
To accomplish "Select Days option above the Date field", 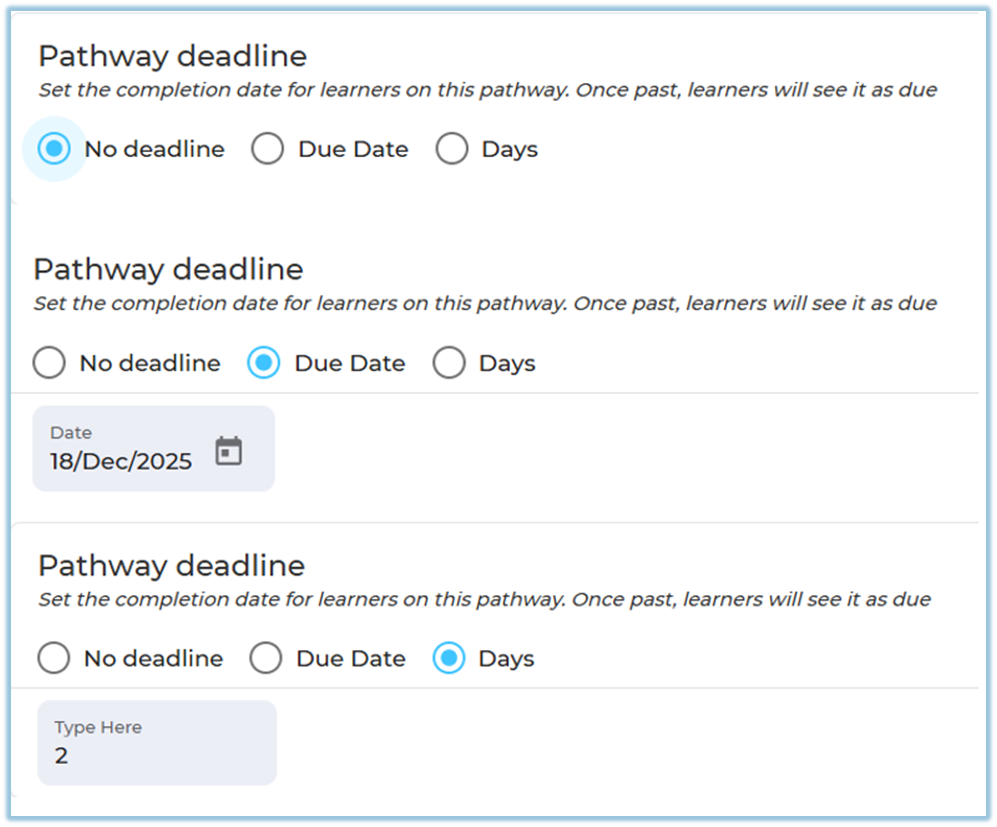I will (449, 363).
